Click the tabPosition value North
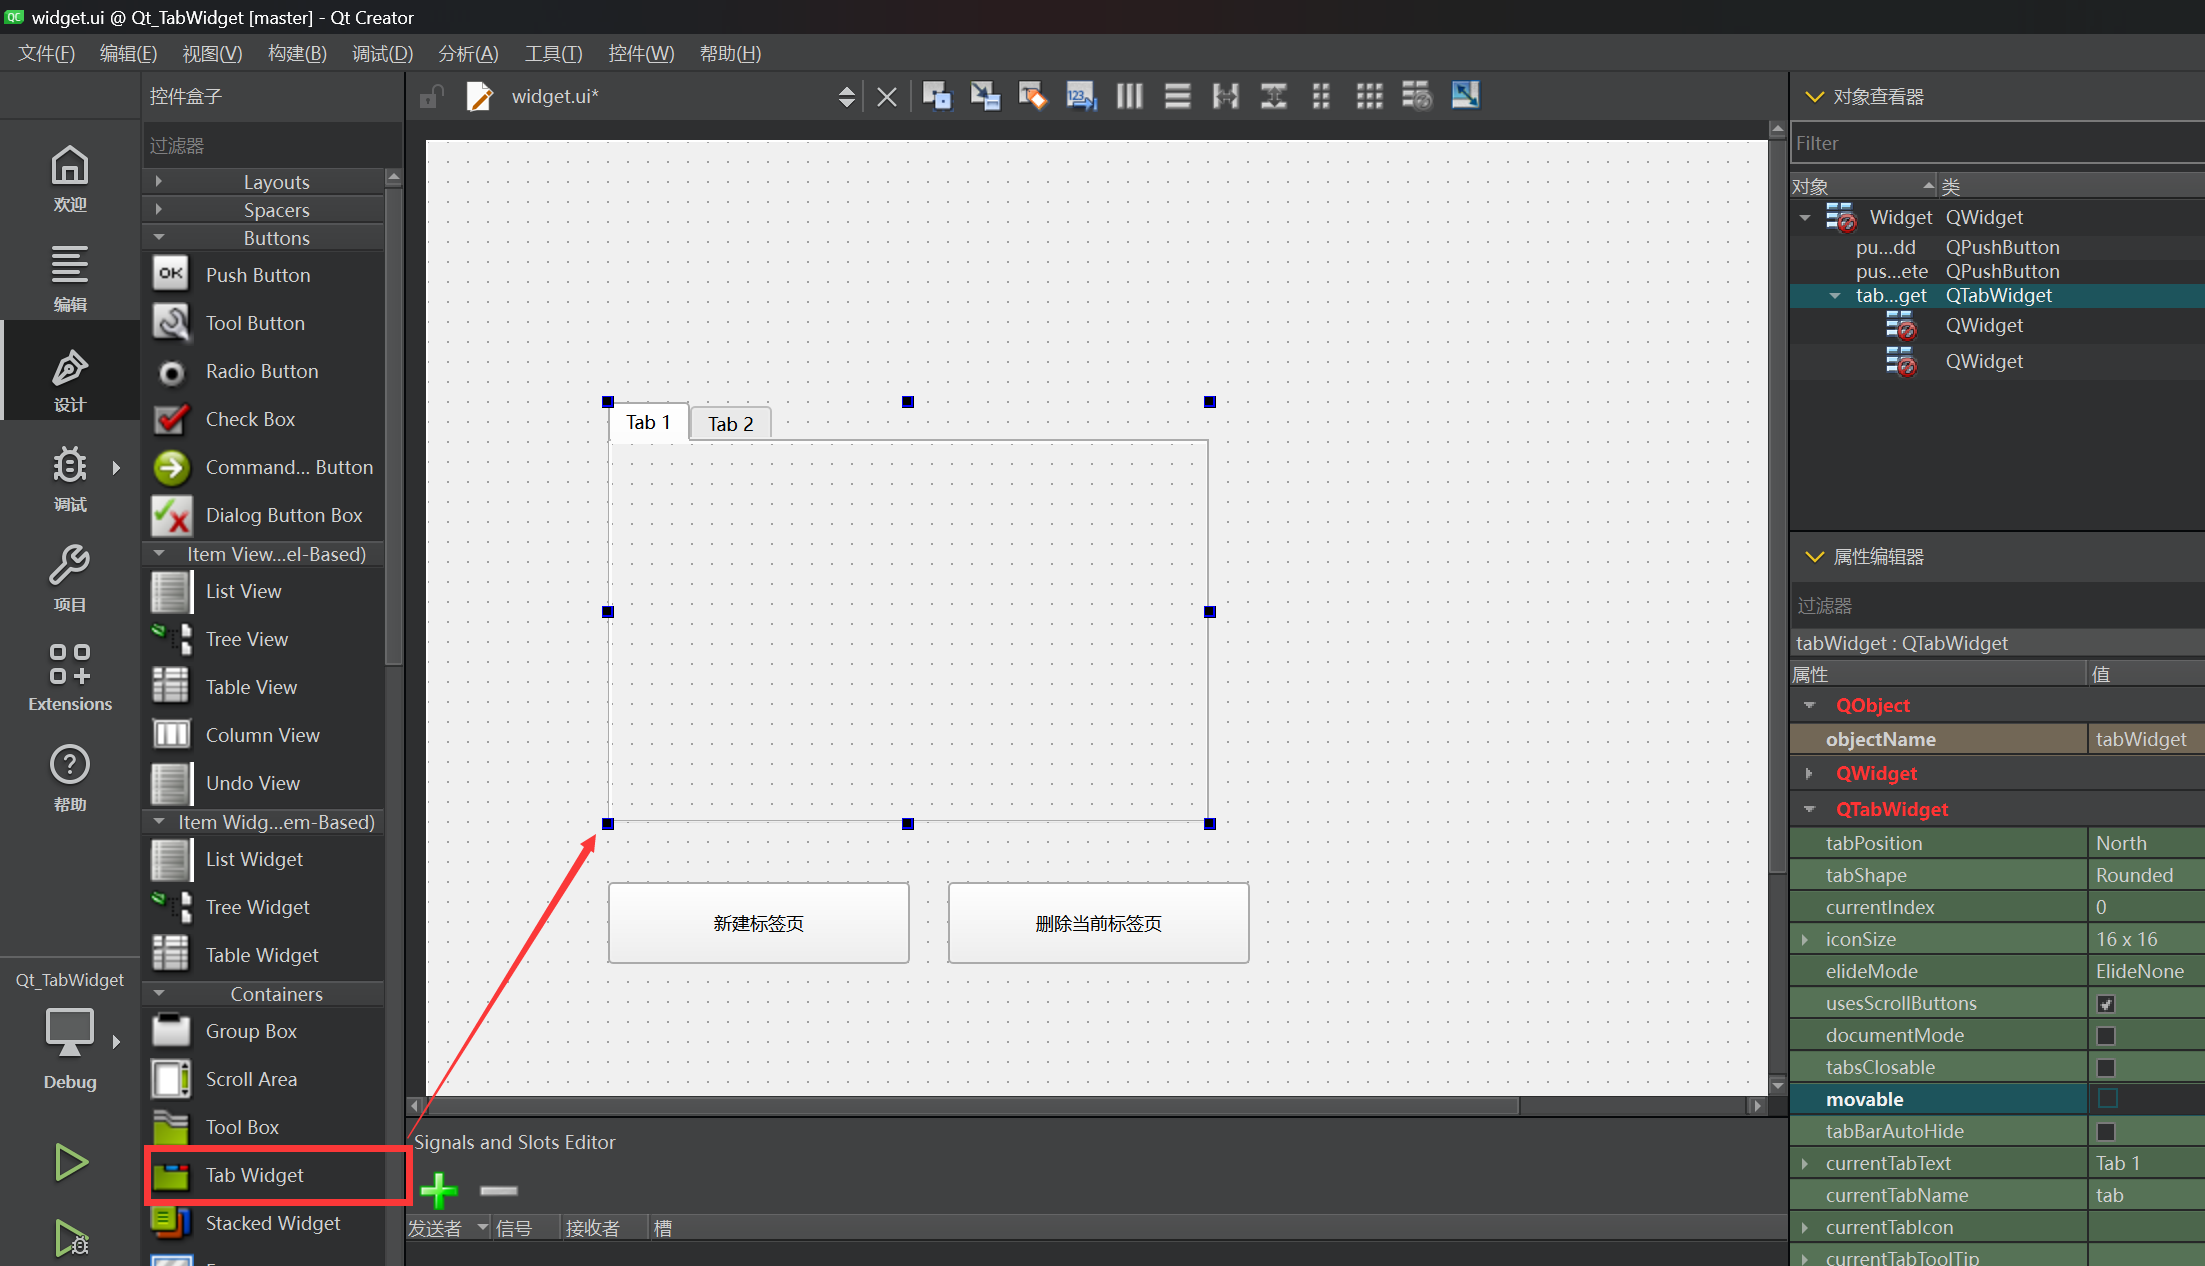The image size is (2205, 1266). click(x=2146, y=843)
